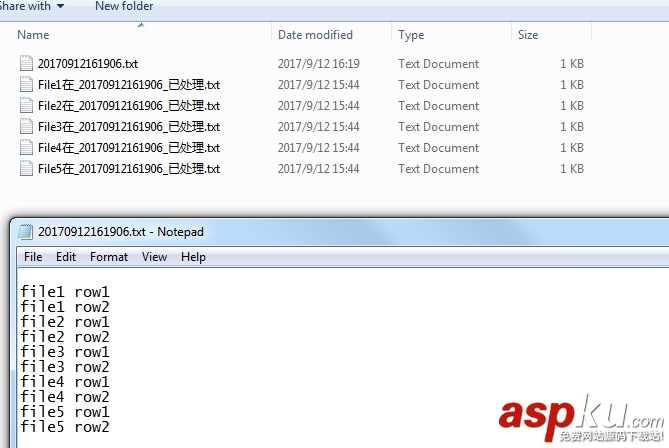The width and height of the screenshot is (669, 448).
Task: Click the New folder button
Action: click(124, 6)
